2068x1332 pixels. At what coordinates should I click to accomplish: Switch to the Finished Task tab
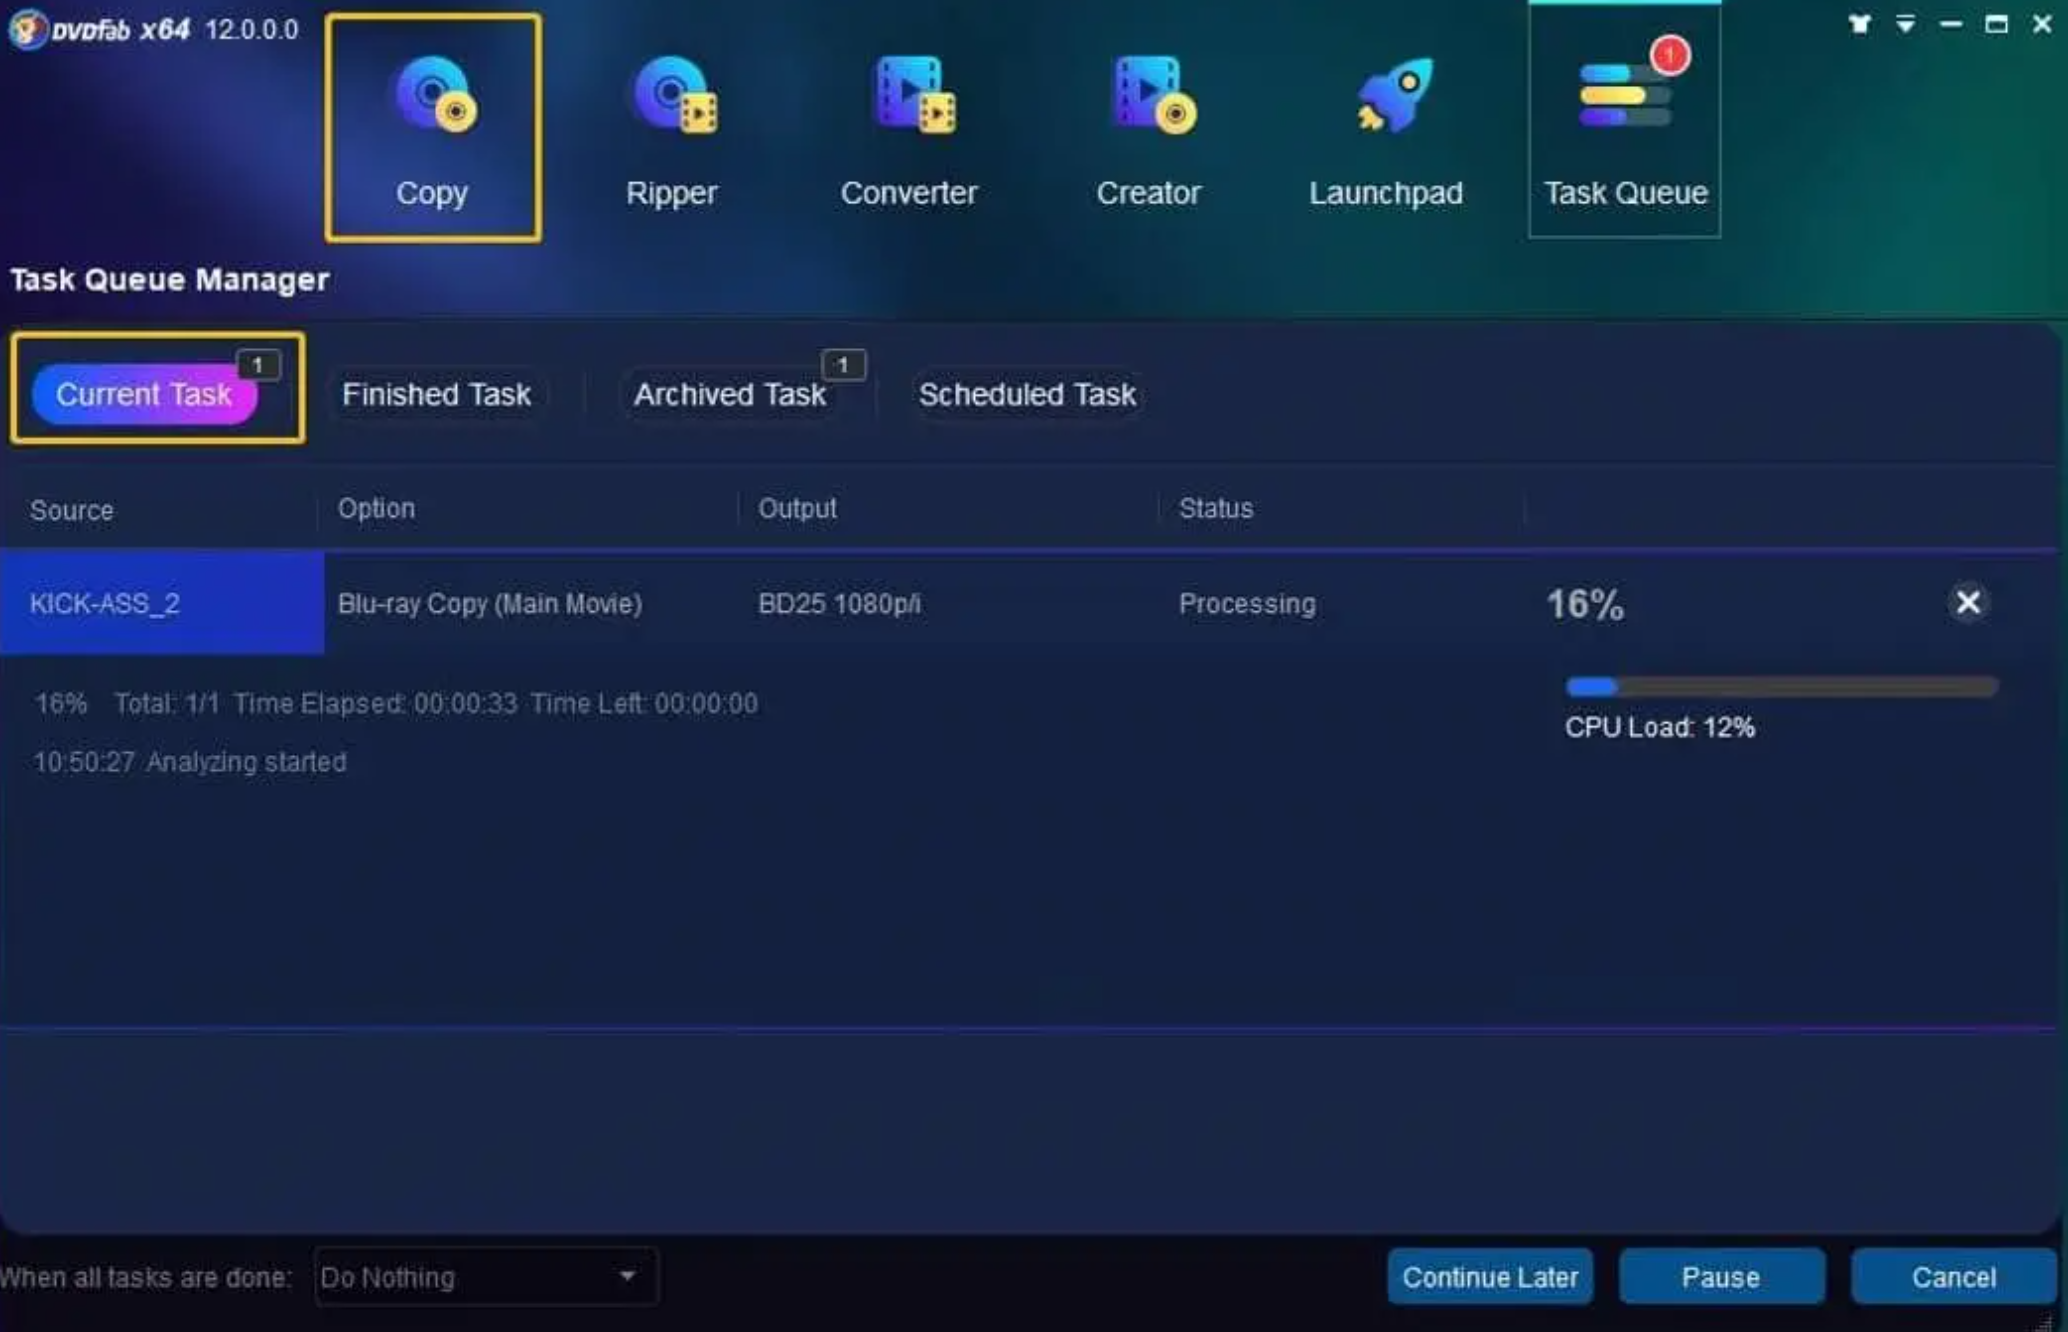[436, 394]
